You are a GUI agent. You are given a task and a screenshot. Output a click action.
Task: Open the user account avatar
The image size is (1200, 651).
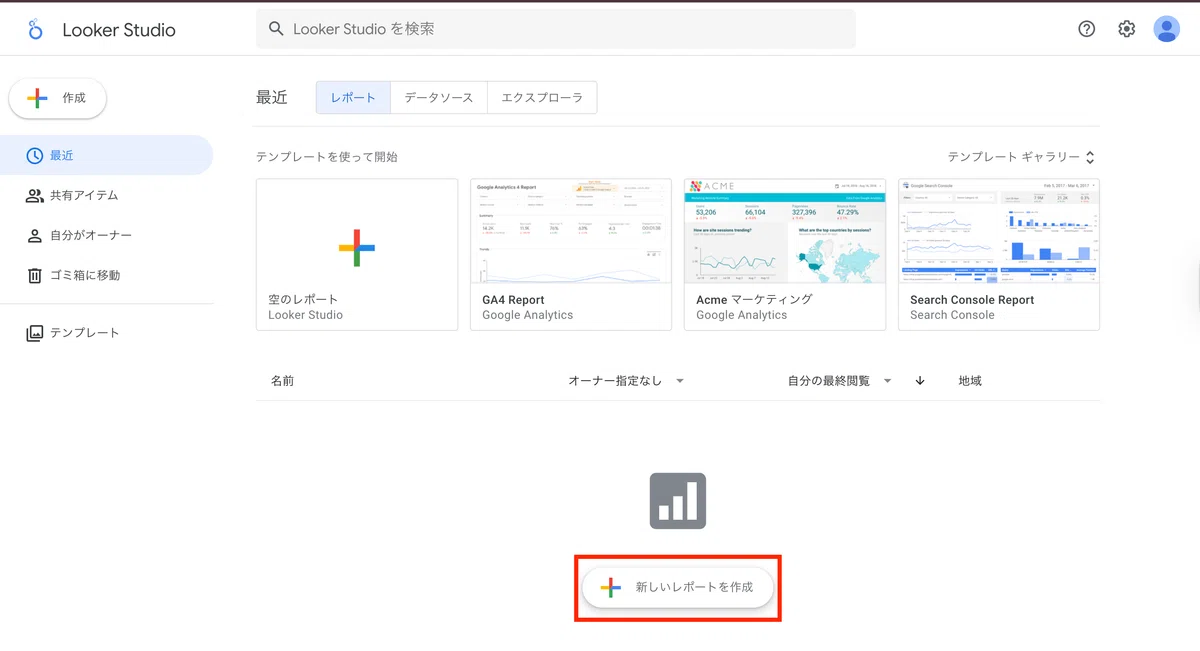(x=1167, y=29)
